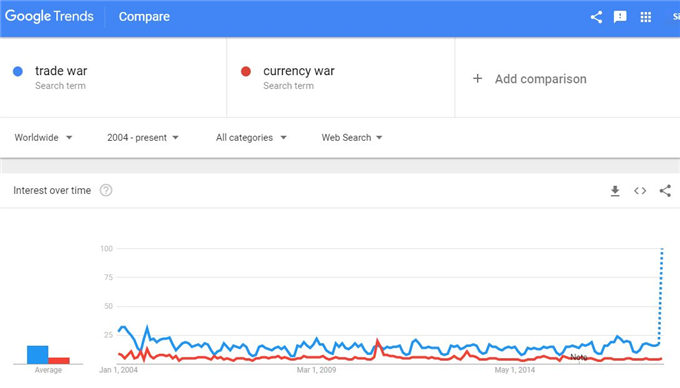Click the embed code icon
The width and height of the screenshot is (680, 388).
pos(640,191)
